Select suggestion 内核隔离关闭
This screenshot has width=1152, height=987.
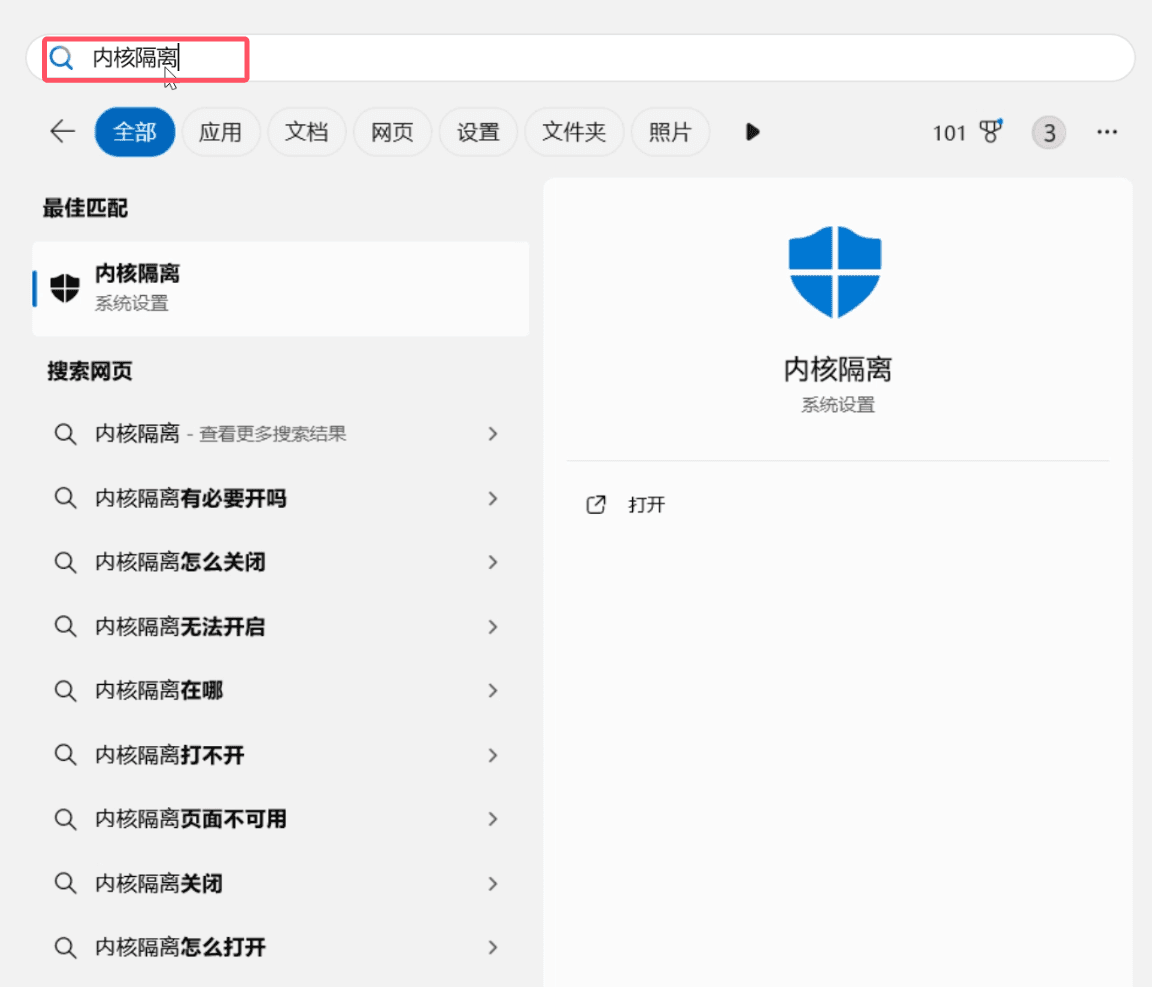tap(281, 883)
